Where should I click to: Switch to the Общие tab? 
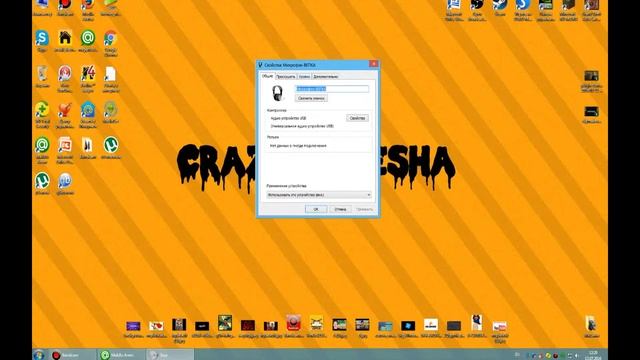click(x=267, y=76)
